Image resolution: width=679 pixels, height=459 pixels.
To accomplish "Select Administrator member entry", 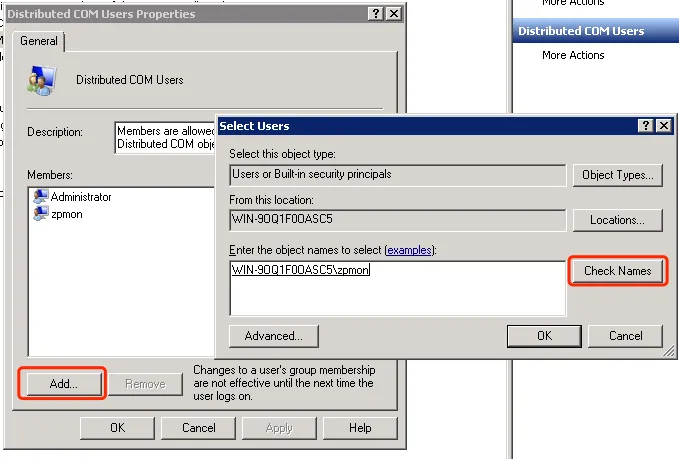I will (72, 197).
